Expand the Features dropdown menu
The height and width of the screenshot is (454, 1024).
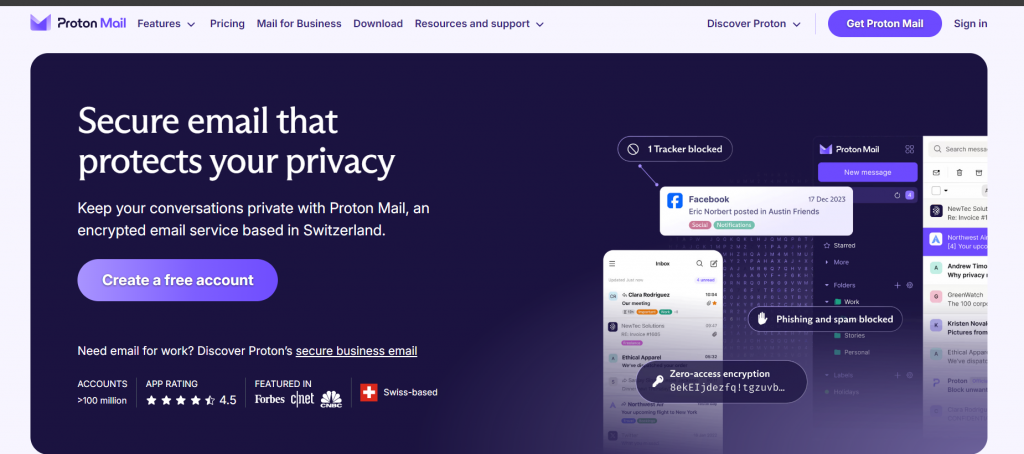[x=166, y=23]
